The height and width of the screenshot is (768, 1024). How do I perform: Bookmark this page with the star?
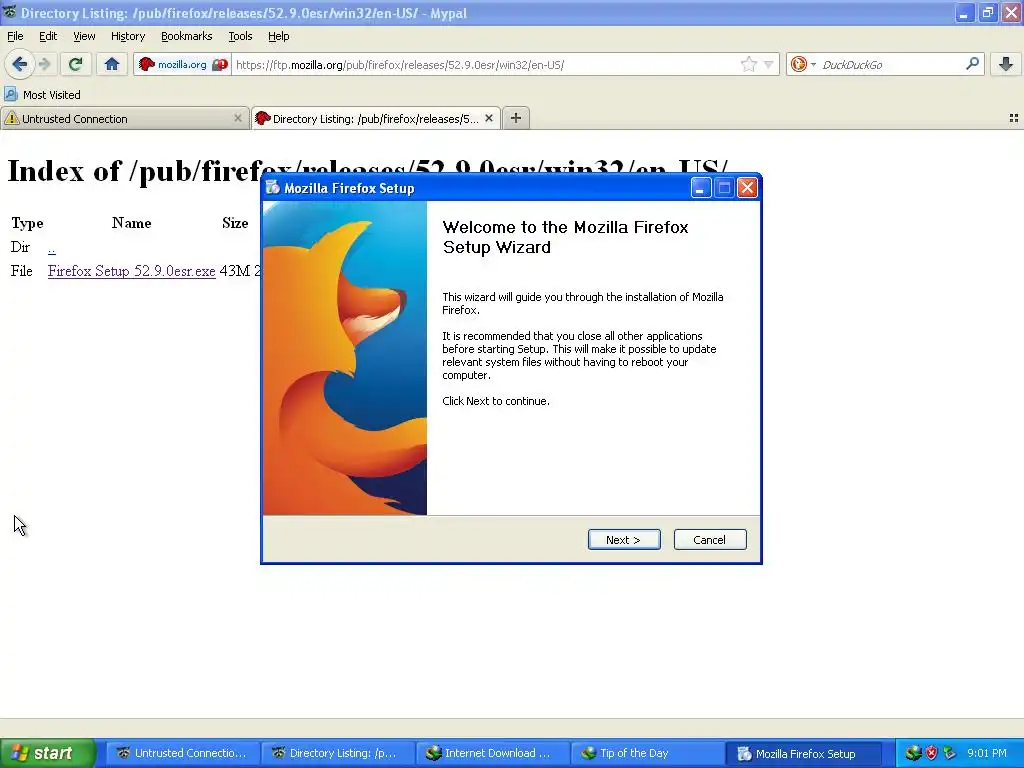748,64
